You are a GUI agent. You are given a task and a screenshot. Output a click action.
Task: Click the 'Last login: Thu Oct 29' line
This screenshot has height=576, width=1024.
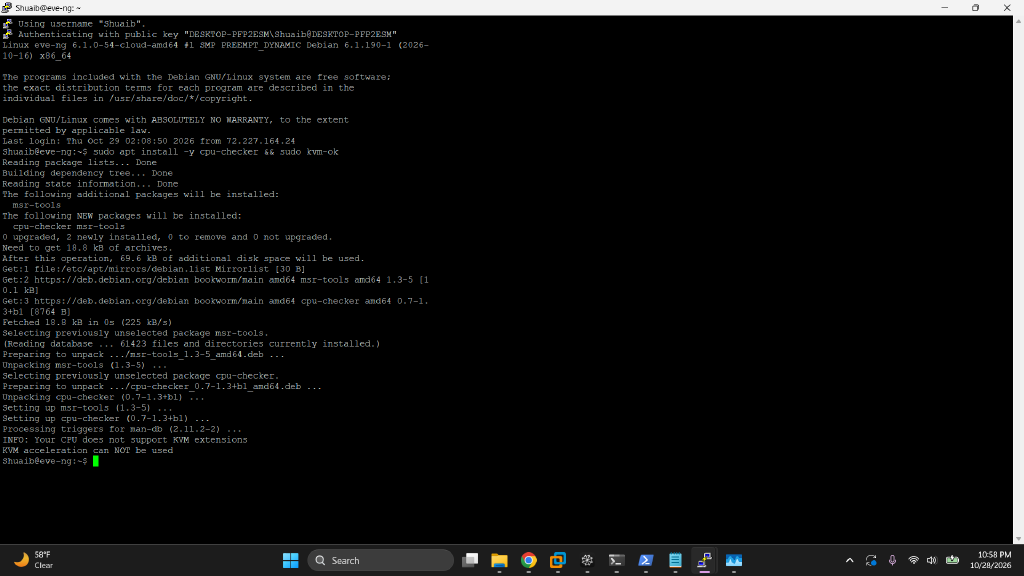[149, 141]
